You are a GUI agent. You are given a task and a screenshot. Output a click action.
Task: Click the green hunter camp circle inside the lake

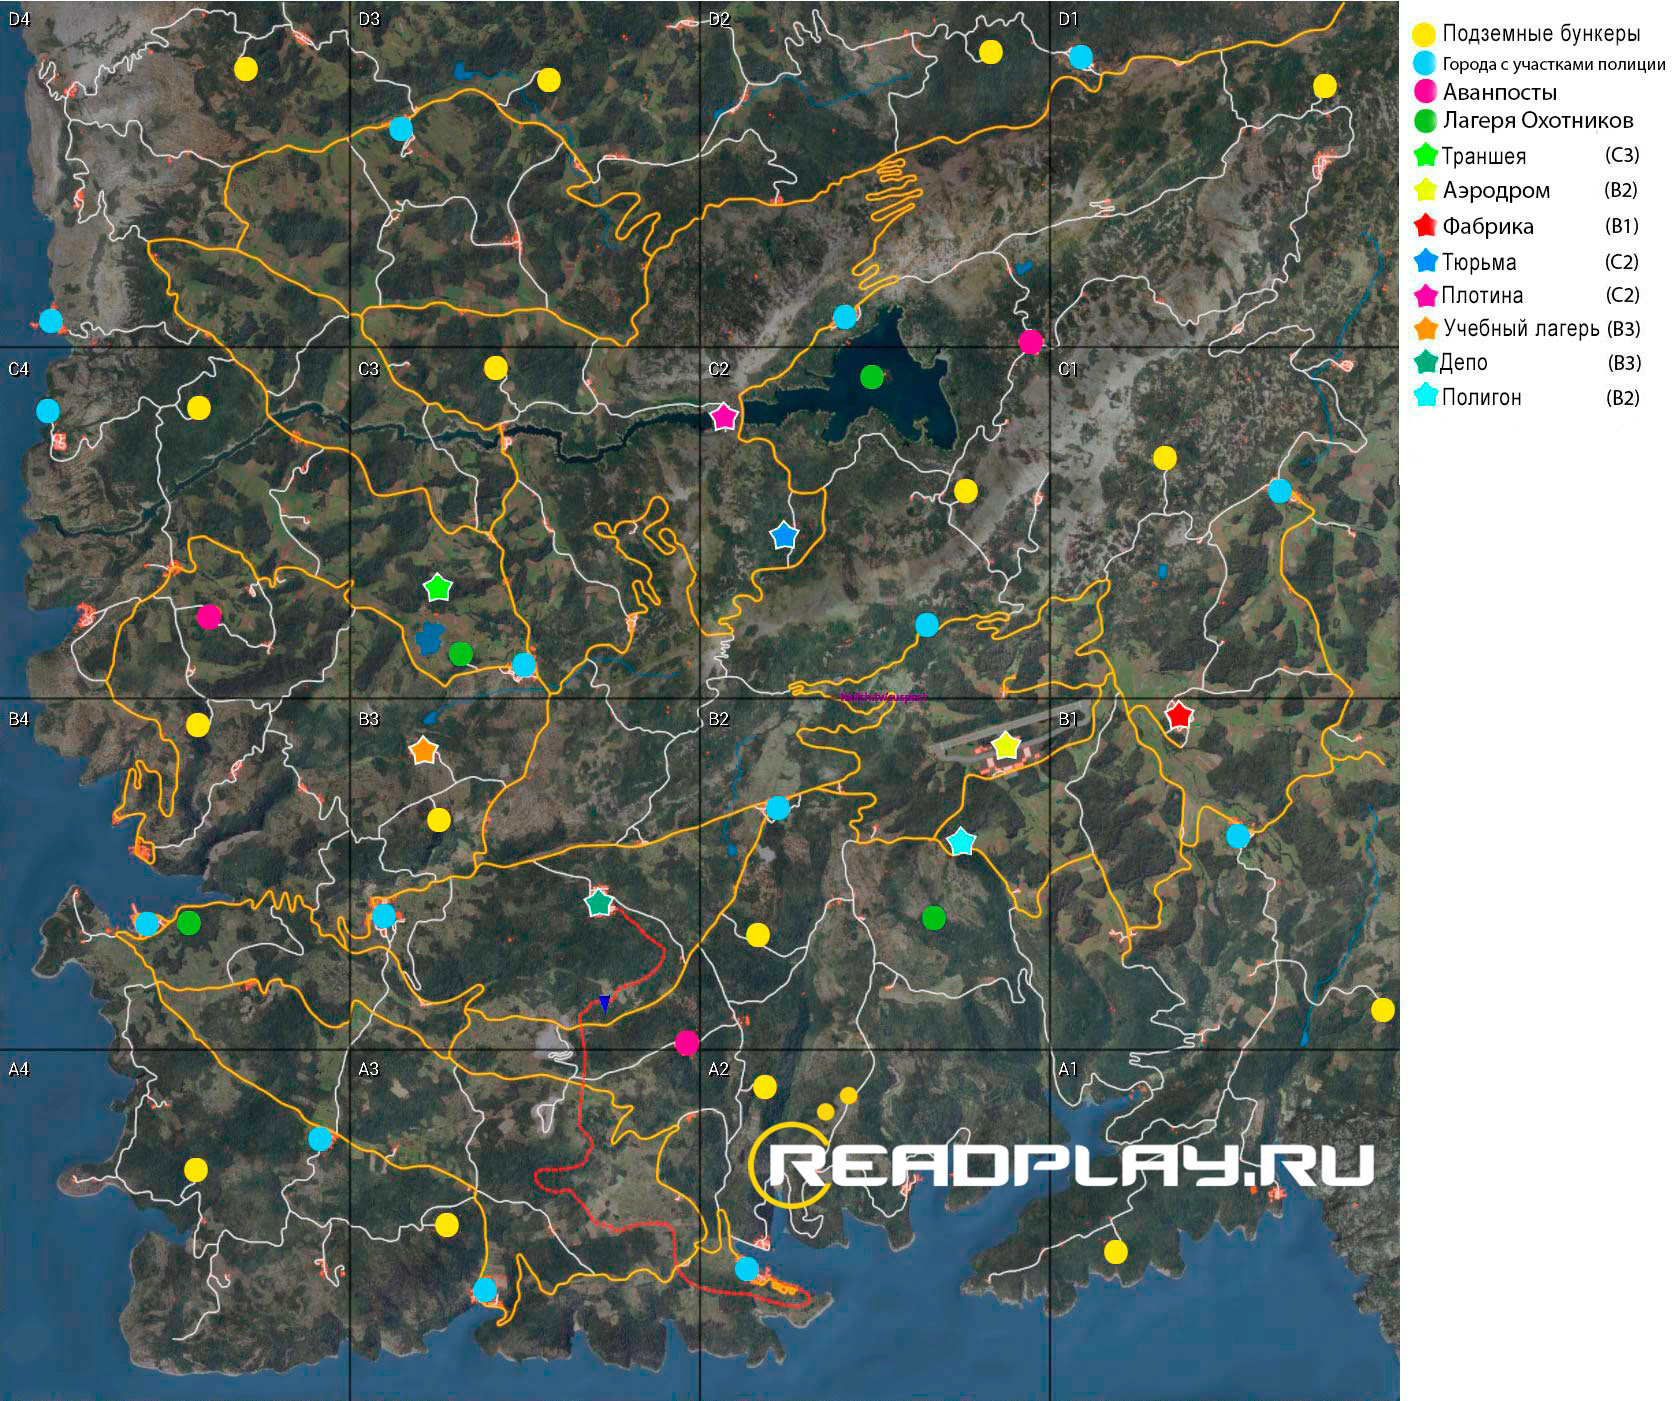pyautogui.click(x=872, y=377)
